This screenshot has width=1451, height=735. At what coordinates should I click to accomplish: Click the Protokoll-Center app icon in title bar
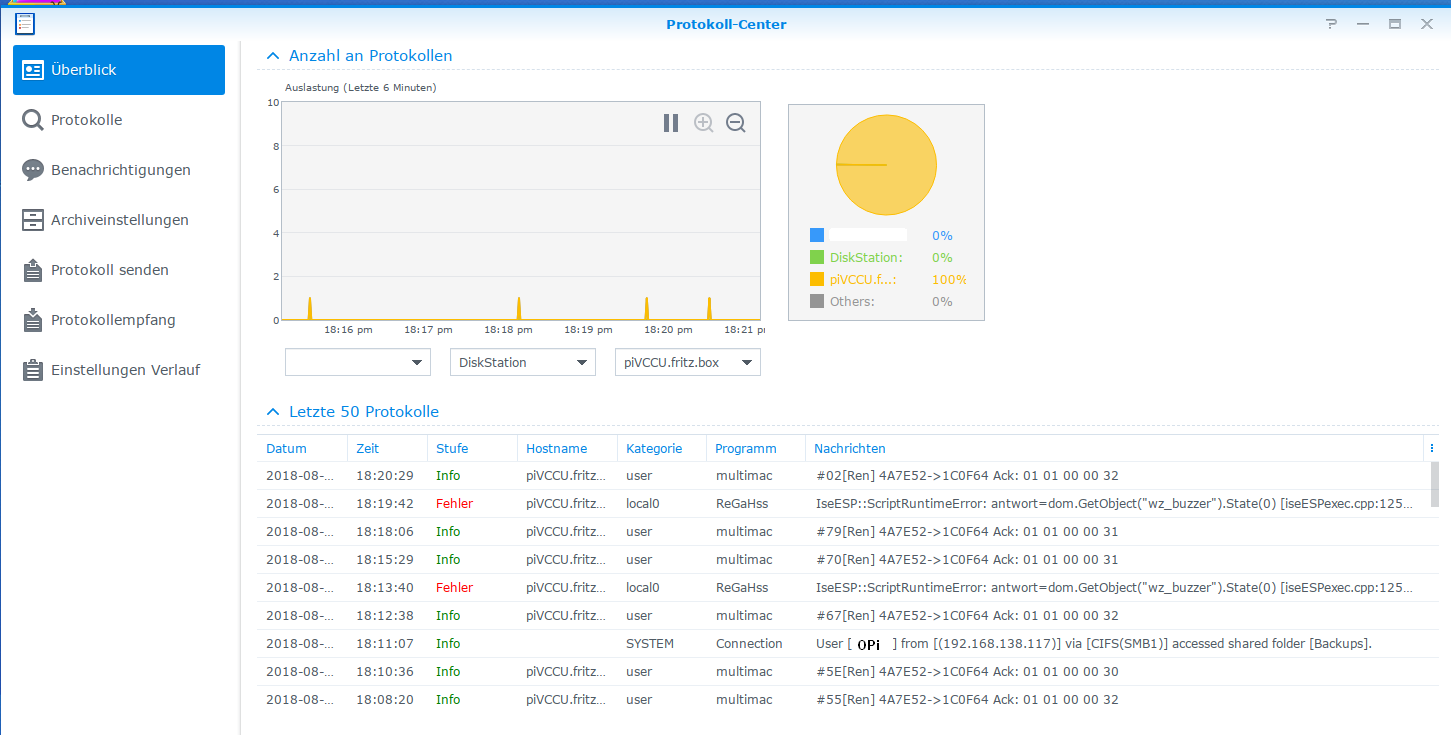(25, 24)
